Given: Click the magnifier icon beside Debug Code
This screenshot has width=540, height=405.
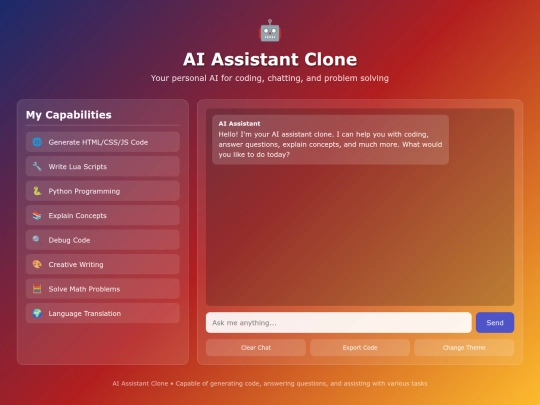Looking at the screenshot, I should (37, 240).
